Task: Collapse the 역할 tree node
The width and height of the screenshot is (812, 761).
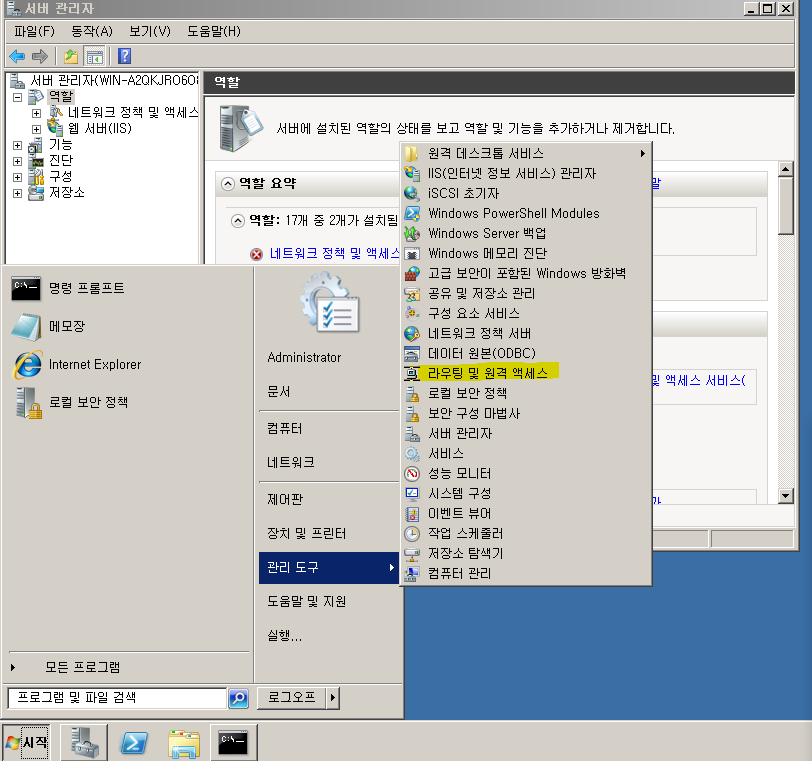Action: point(18,97)
